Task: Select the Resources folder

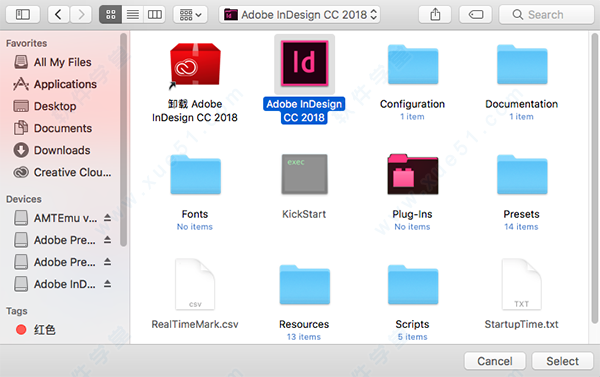Action: point(305,284)
